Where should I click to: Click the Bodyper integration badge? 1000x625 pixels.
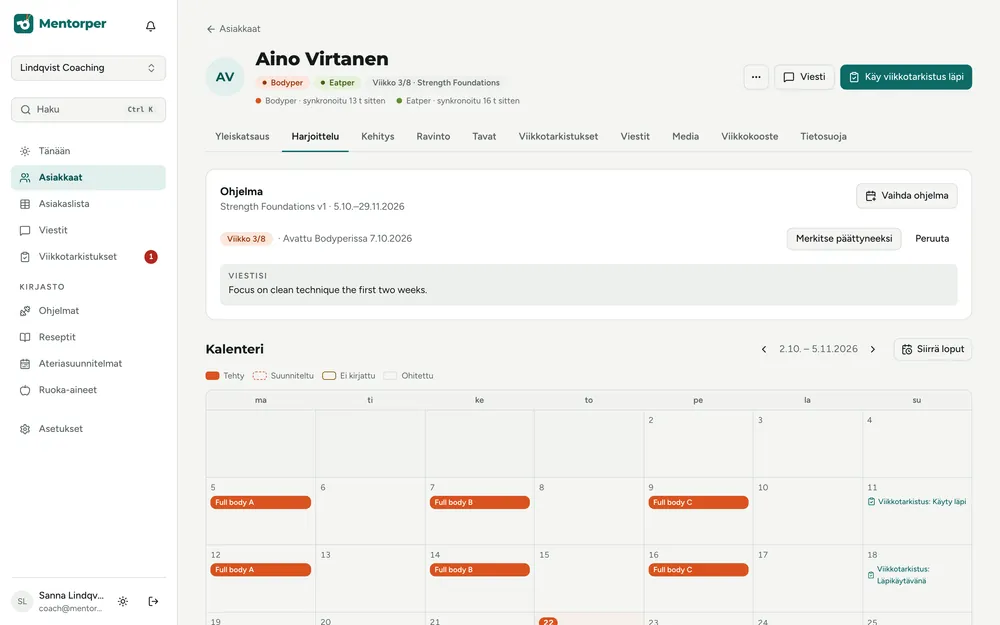pos(283,83)
